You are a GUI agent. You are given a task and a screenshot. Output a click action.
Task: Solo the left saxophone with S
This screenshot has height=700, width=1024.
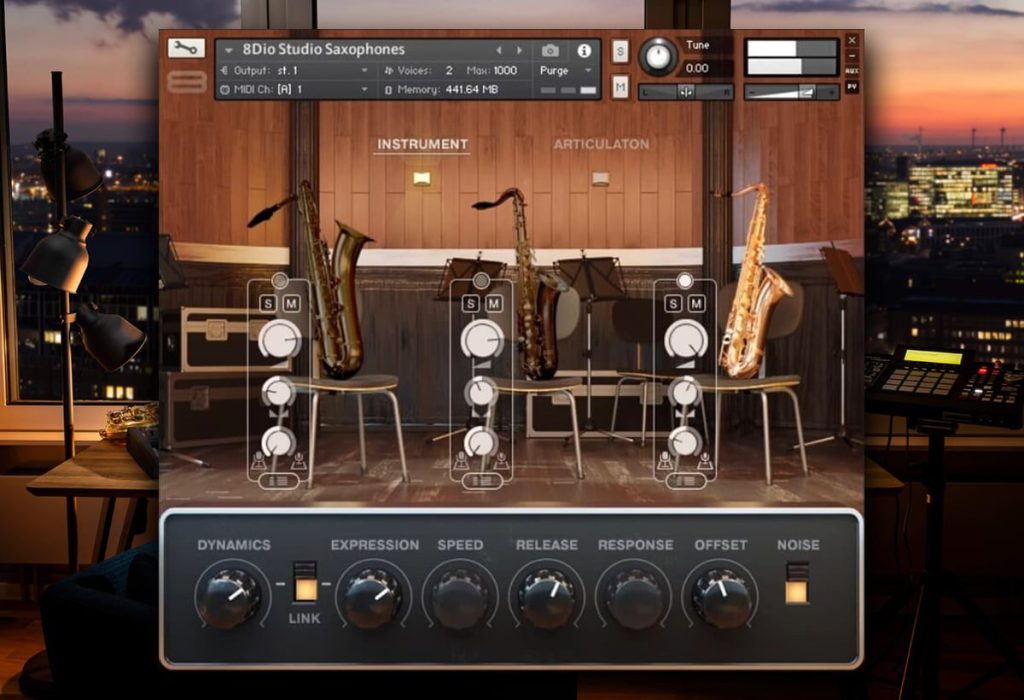(268, 304)
